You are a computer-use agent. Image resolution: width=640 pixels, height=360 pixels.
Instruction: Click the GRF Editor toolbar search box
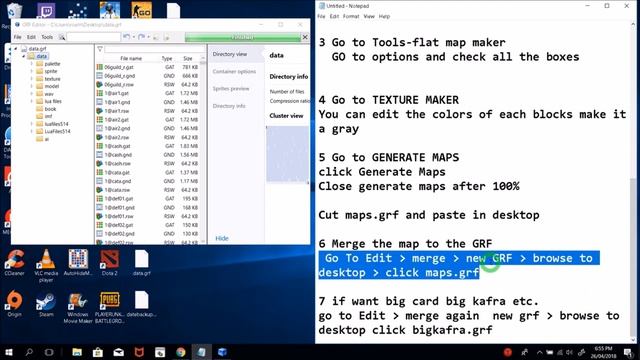[93, 37]
